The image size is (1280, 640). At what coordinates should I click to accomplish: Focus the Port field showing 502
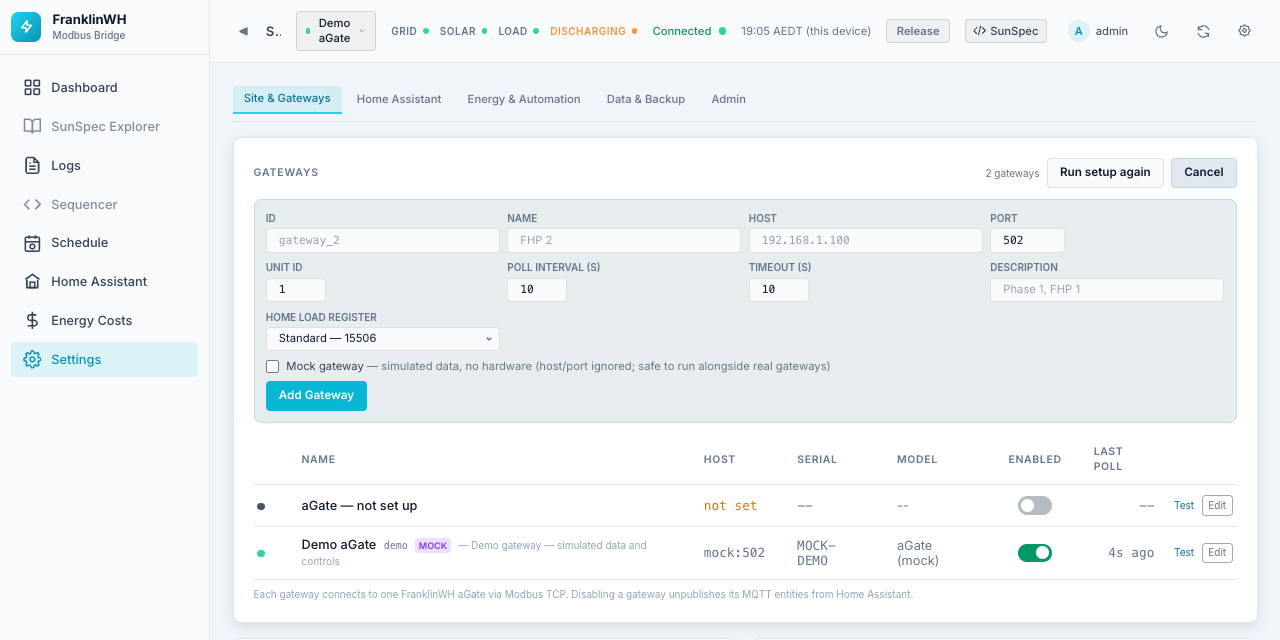point(1027,241)
